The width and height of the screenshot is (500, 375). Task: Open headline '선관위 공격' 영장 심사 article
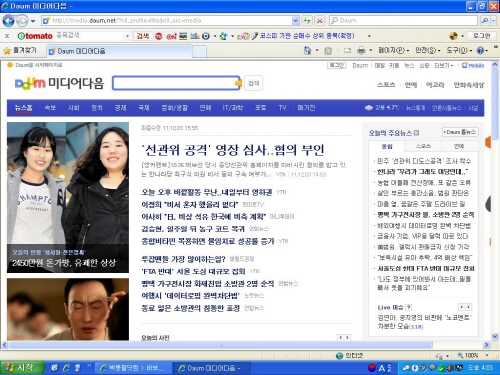point(232,150)
